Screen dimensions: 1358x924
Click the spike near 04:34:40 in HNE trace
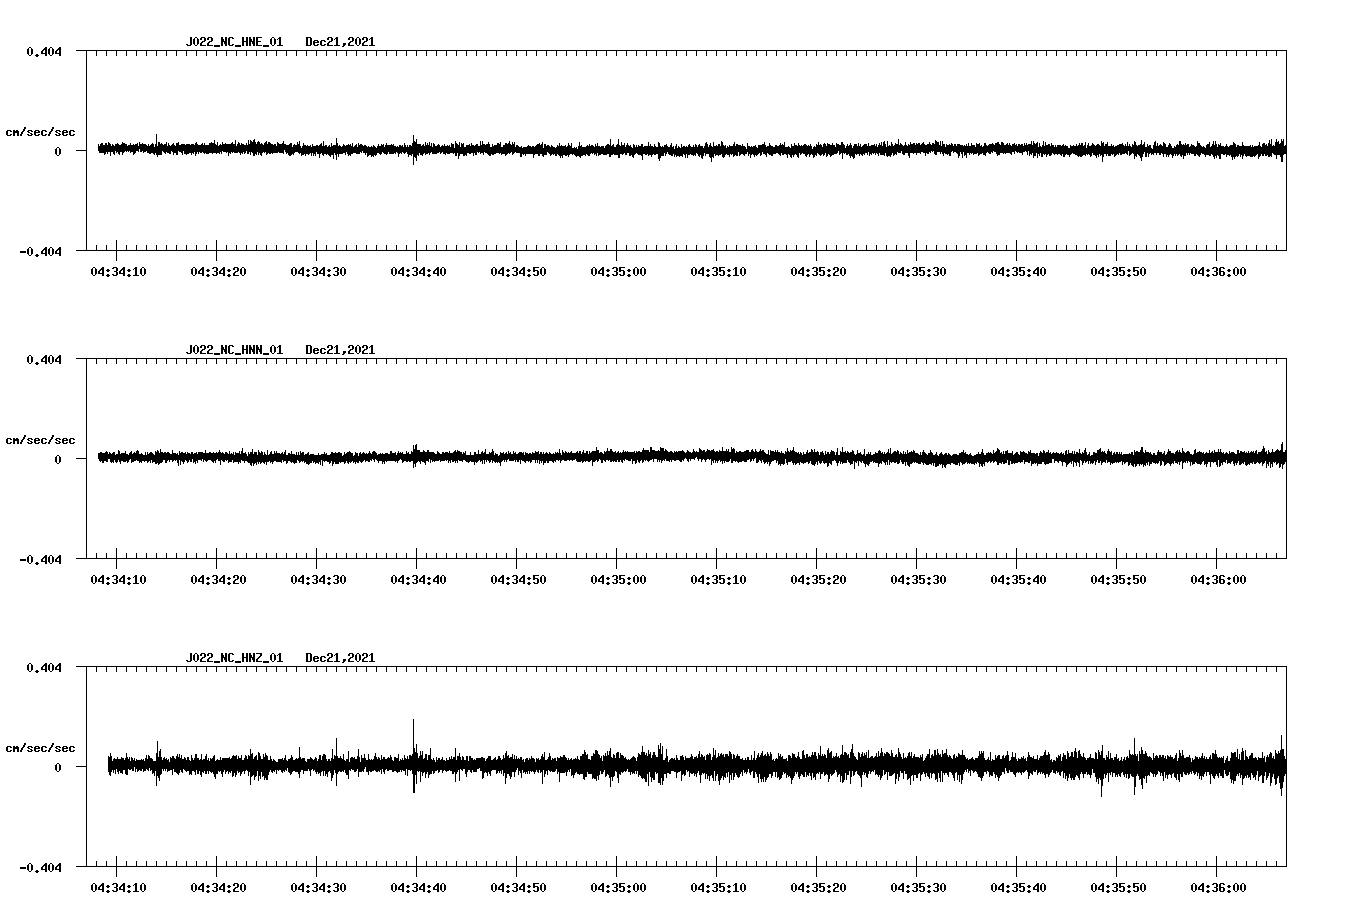coord(414,150)
